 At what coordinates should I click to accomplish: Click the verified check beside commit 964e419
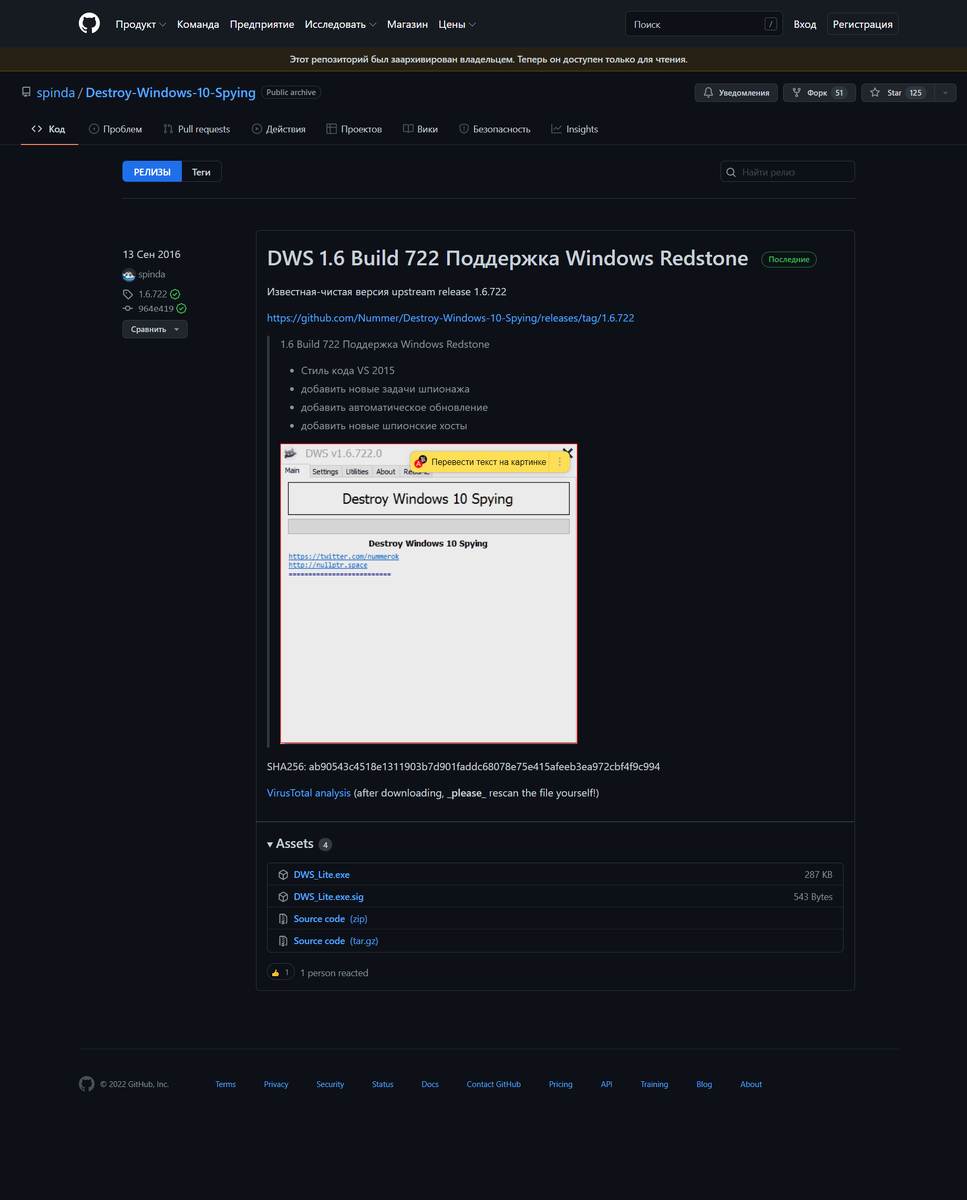click(181, 309)
